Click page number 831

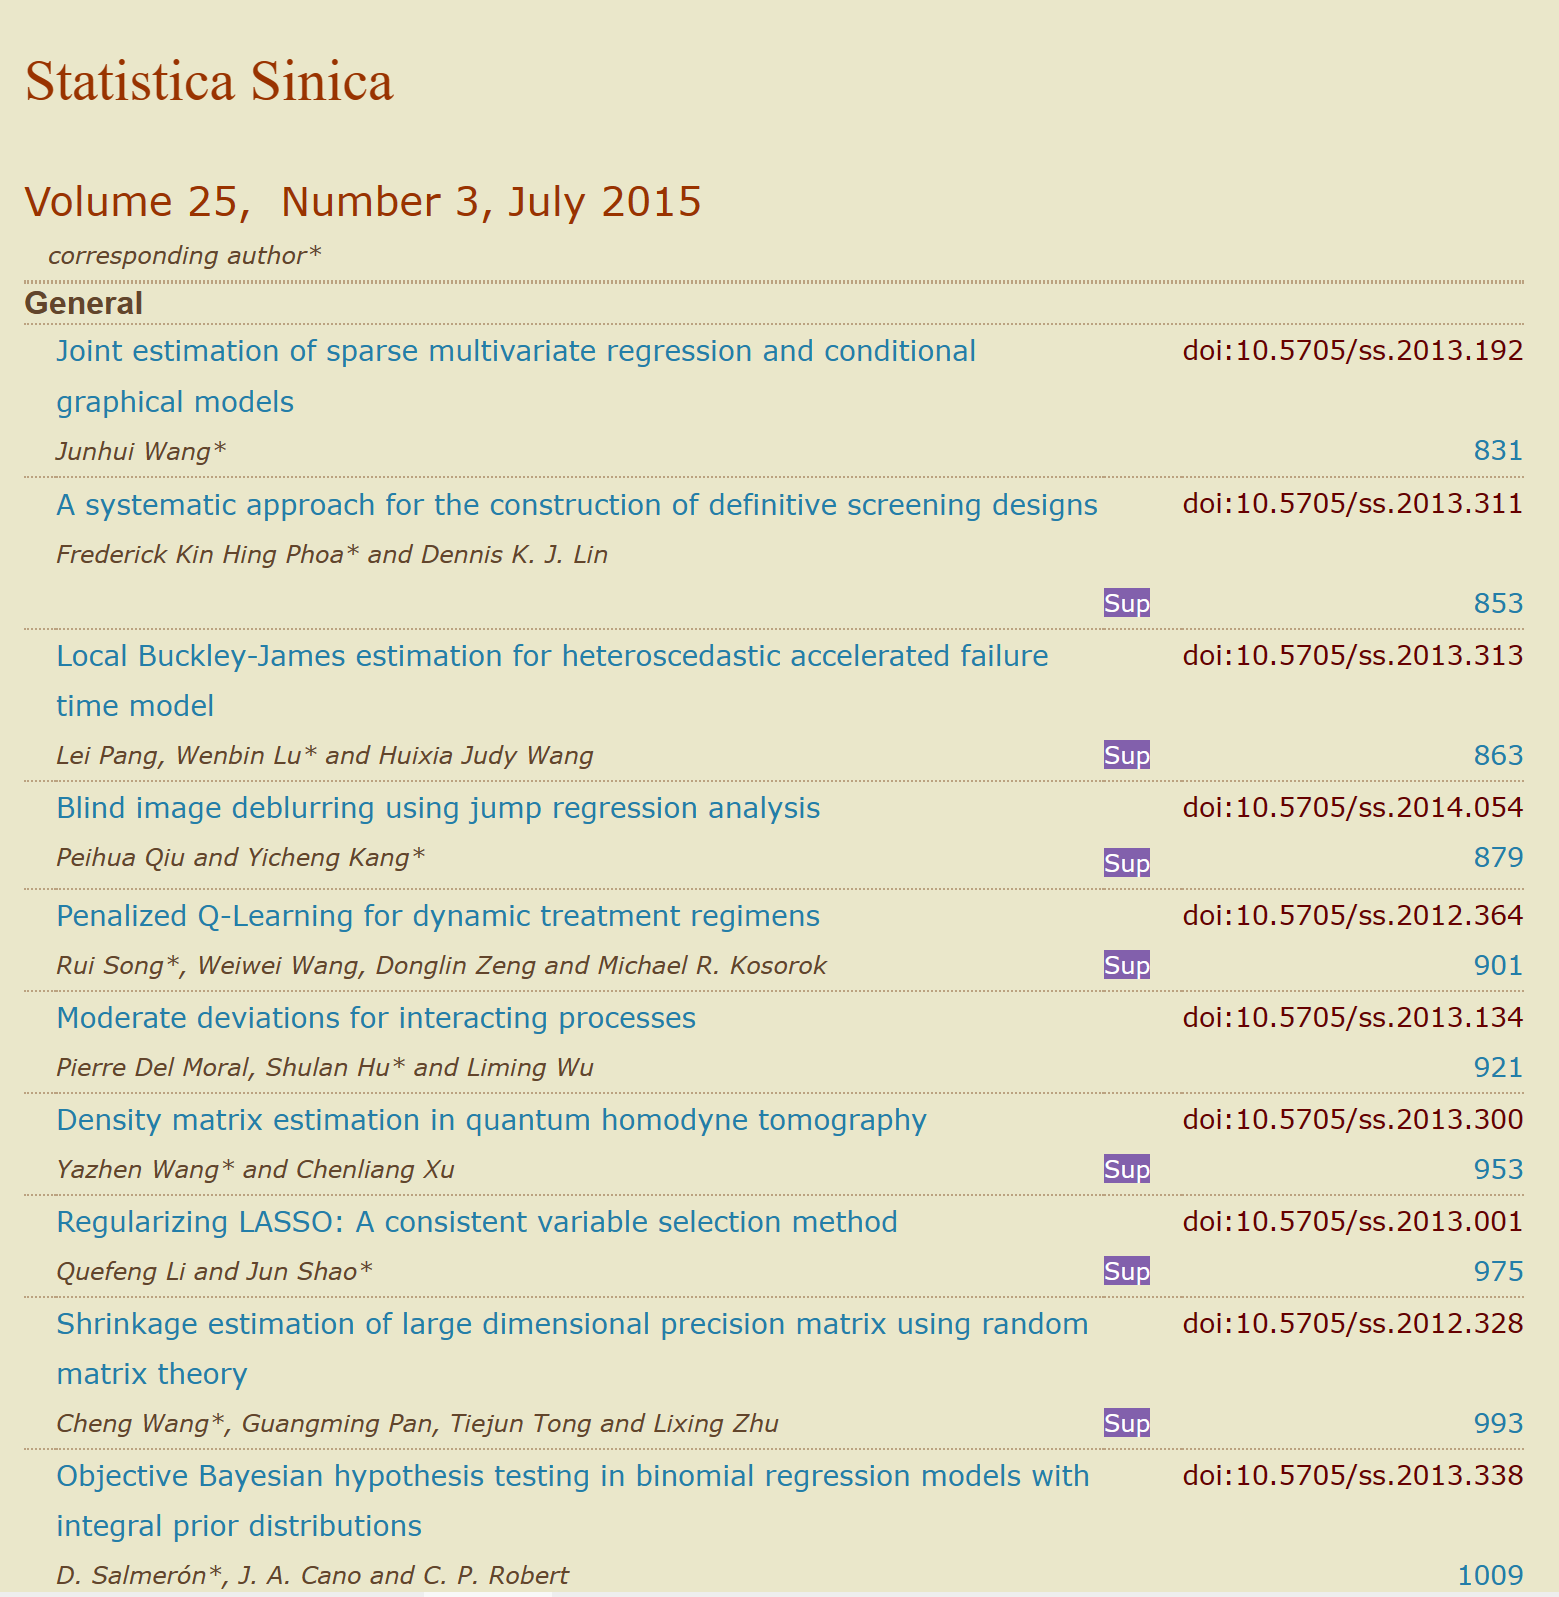coord(1497,451)
